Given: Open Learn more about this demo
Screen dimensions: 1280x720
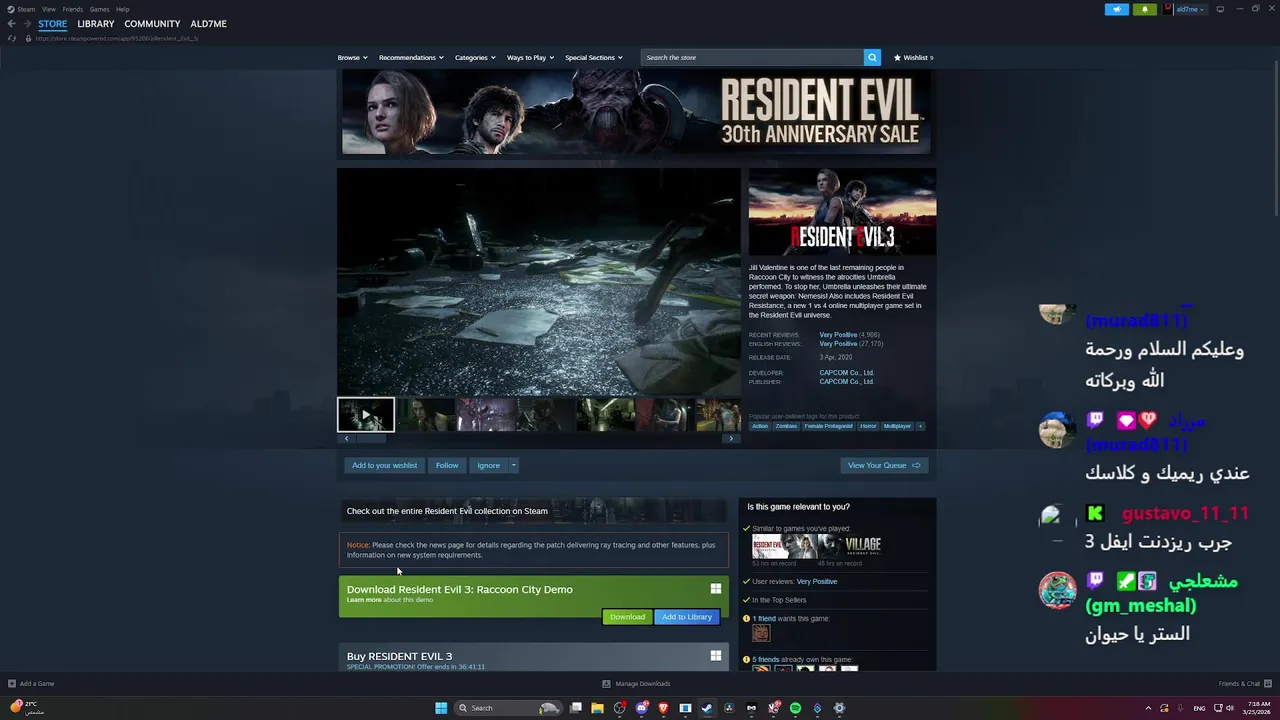Looking at the screenshot, I should click(x=364, y=600).
